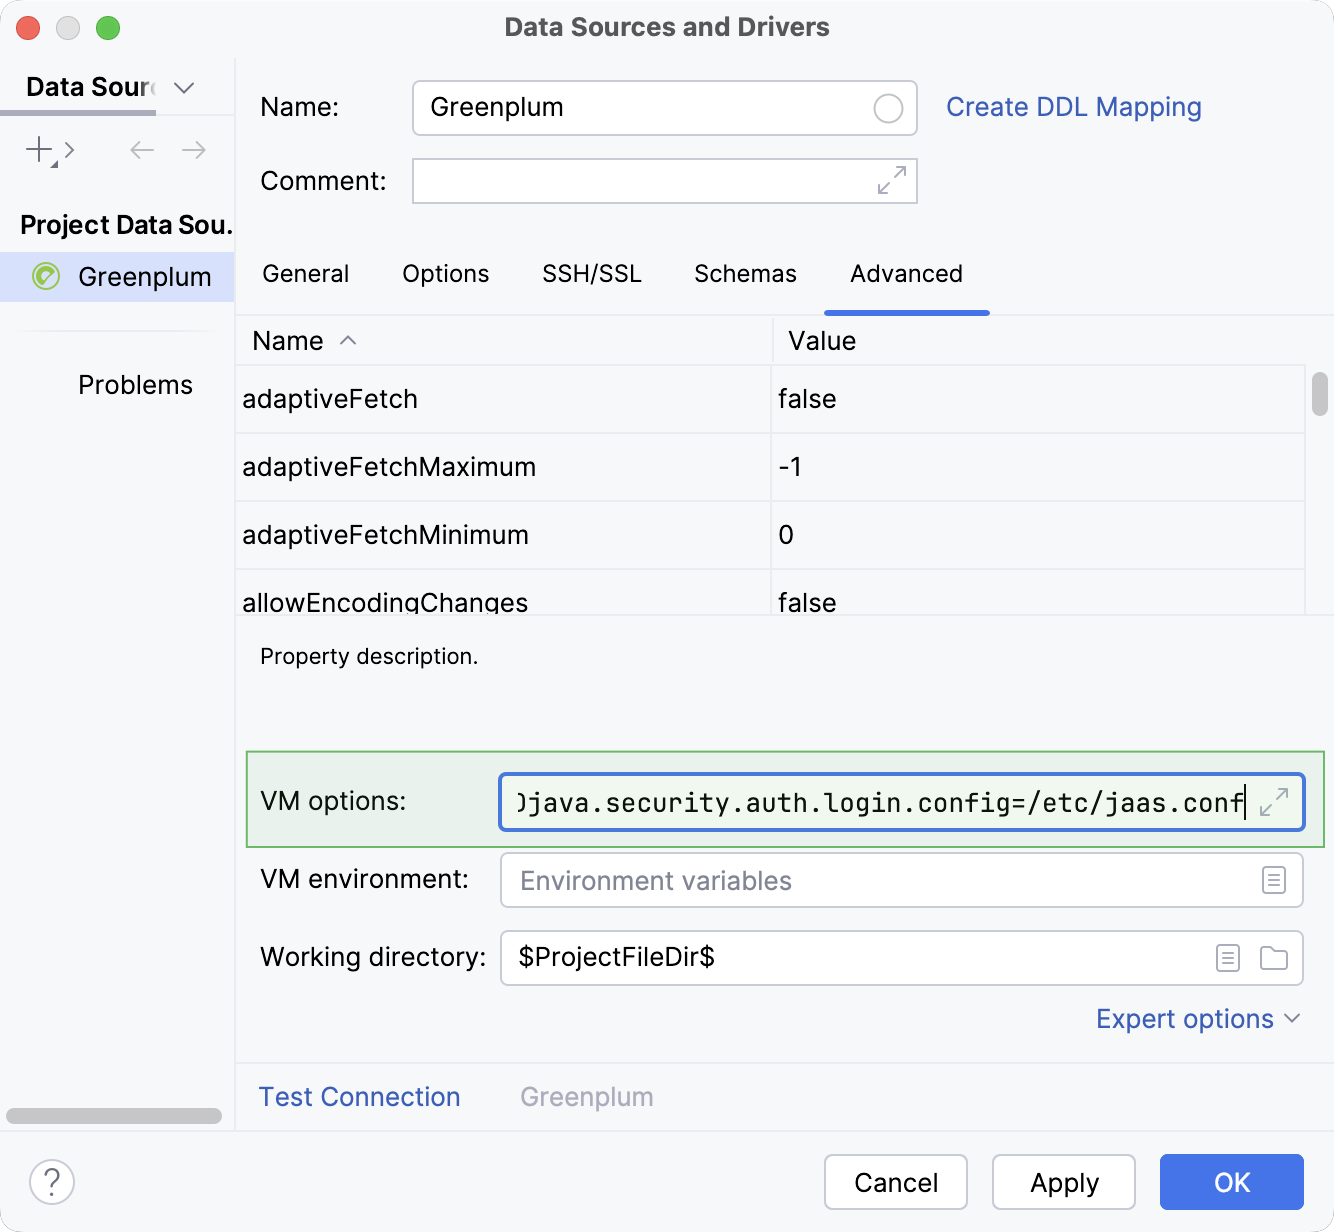The height and width of the screenshot is (1232, 1334).
Task: Expand the VM options editor icon
Action: click(1272, 802)
